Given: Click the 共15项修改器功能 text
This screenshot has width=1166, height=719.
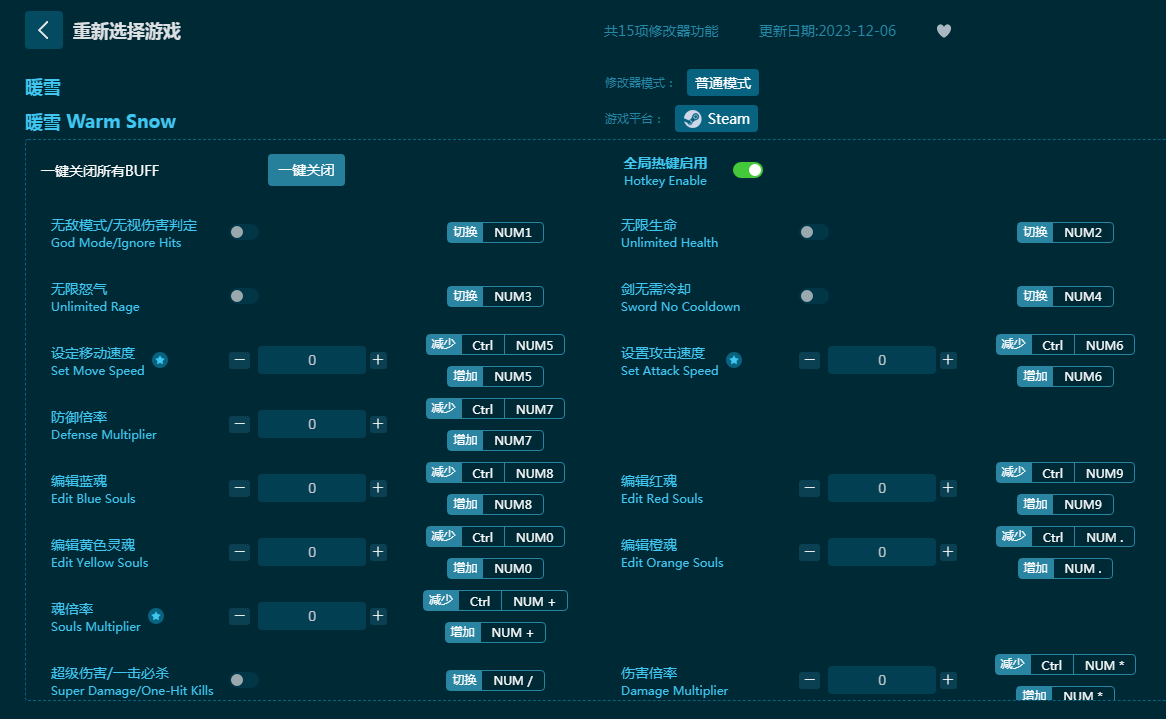Looking at the screenshot, I should (661, 30).
